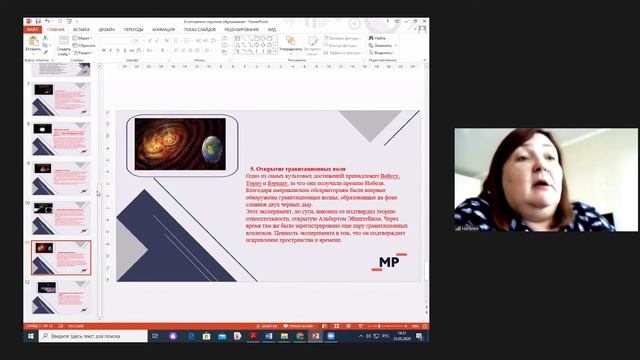Cut selection with the scissors icon
The width and height of the screenshot is (640, 360).
(x=45, y=38)
